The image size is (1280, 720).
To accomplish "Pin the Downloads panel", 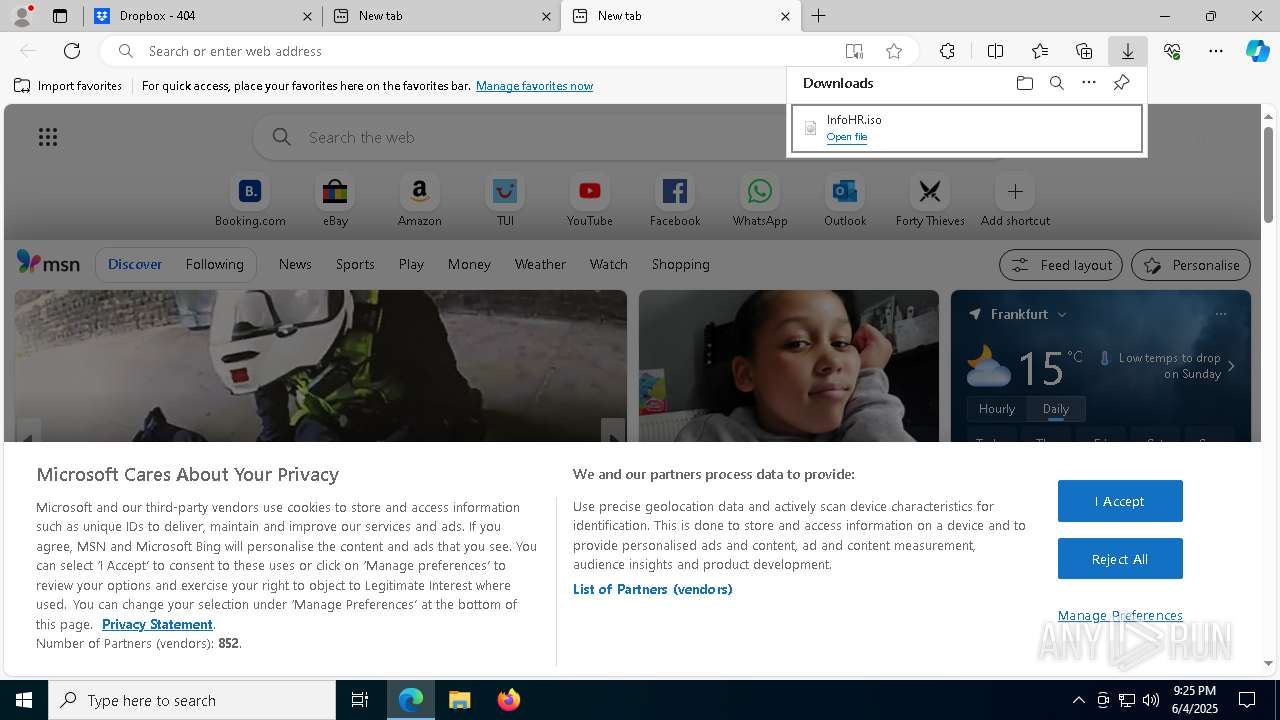I will [1121, 83].
